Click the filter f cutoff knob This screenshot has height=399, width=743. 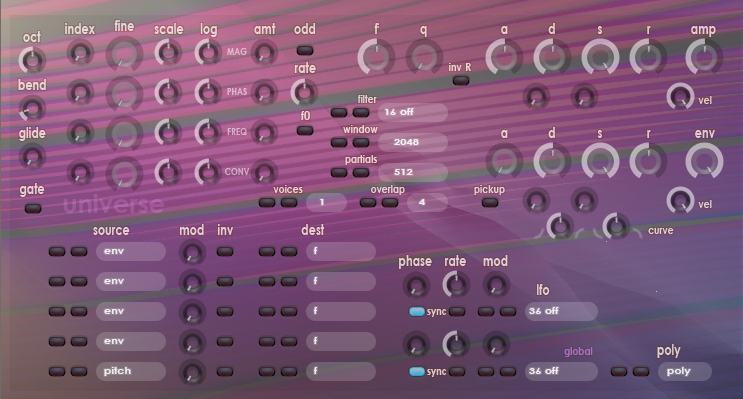[x=376, y=57]
